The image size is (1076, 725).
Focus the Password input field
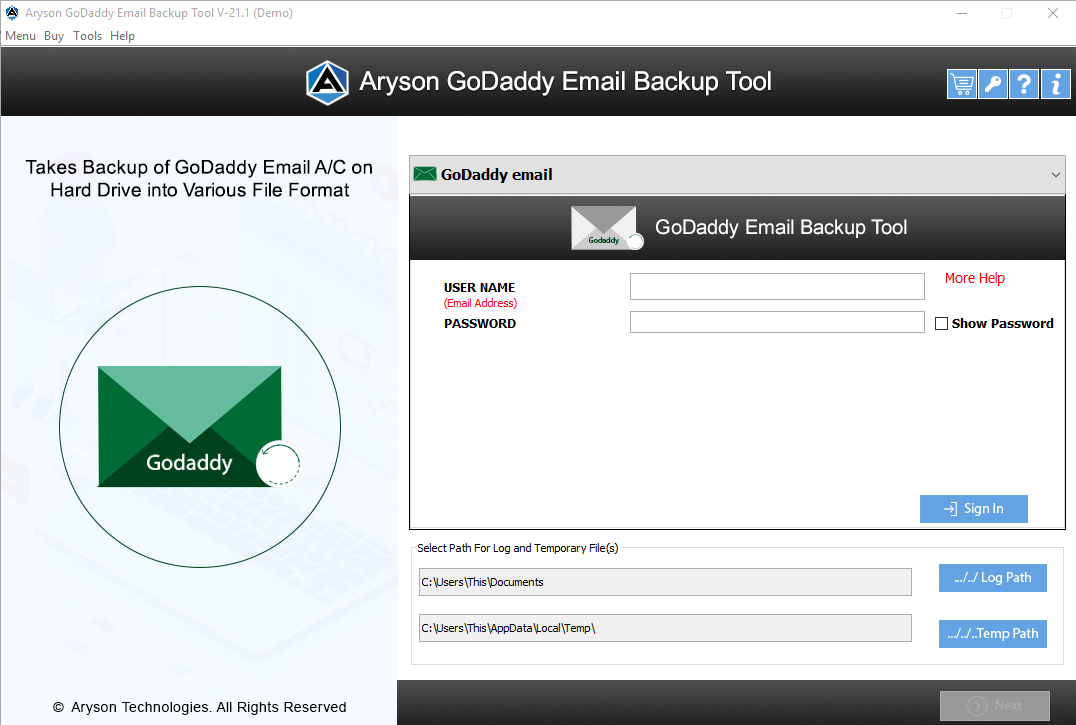(x=777, y=322)
